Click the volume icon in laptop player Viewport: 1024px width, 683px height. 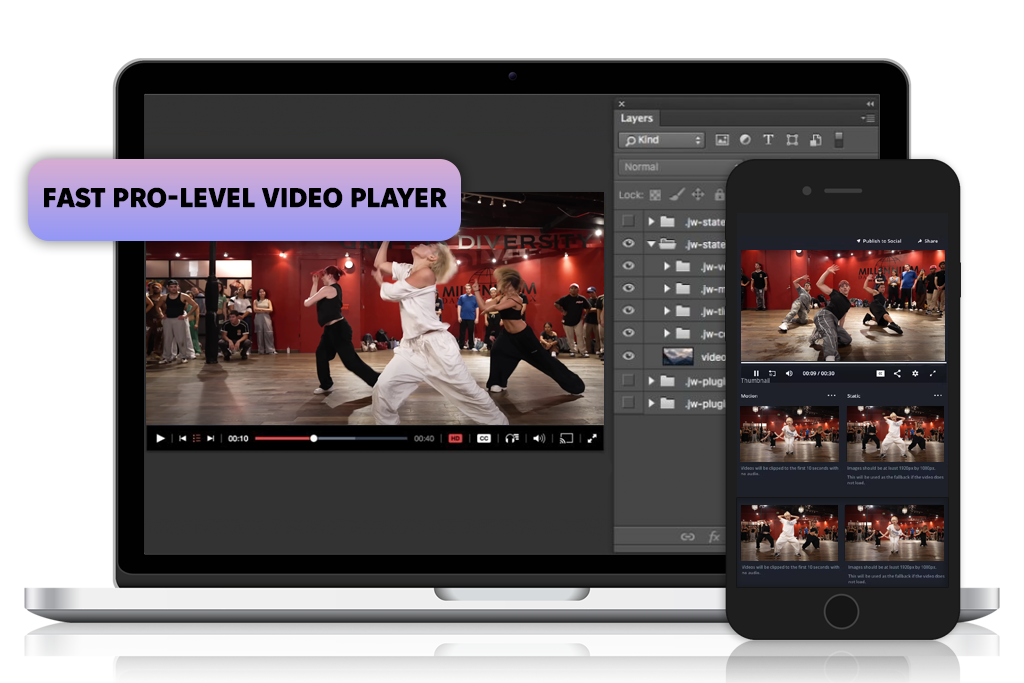coord(539,438)
